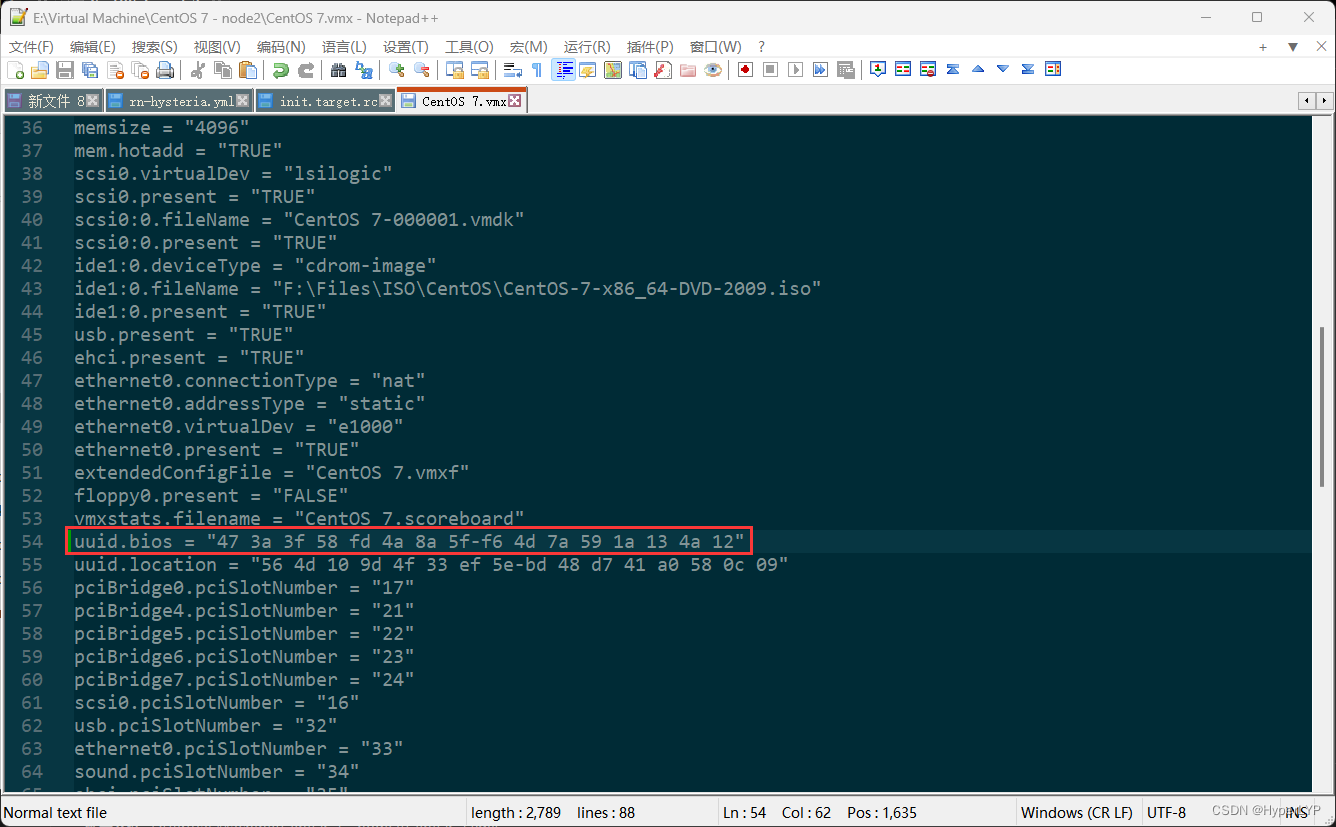This screenshot has height=827, width=1336.
Task: Play the recorded macro
Action: tap(796, 69)
